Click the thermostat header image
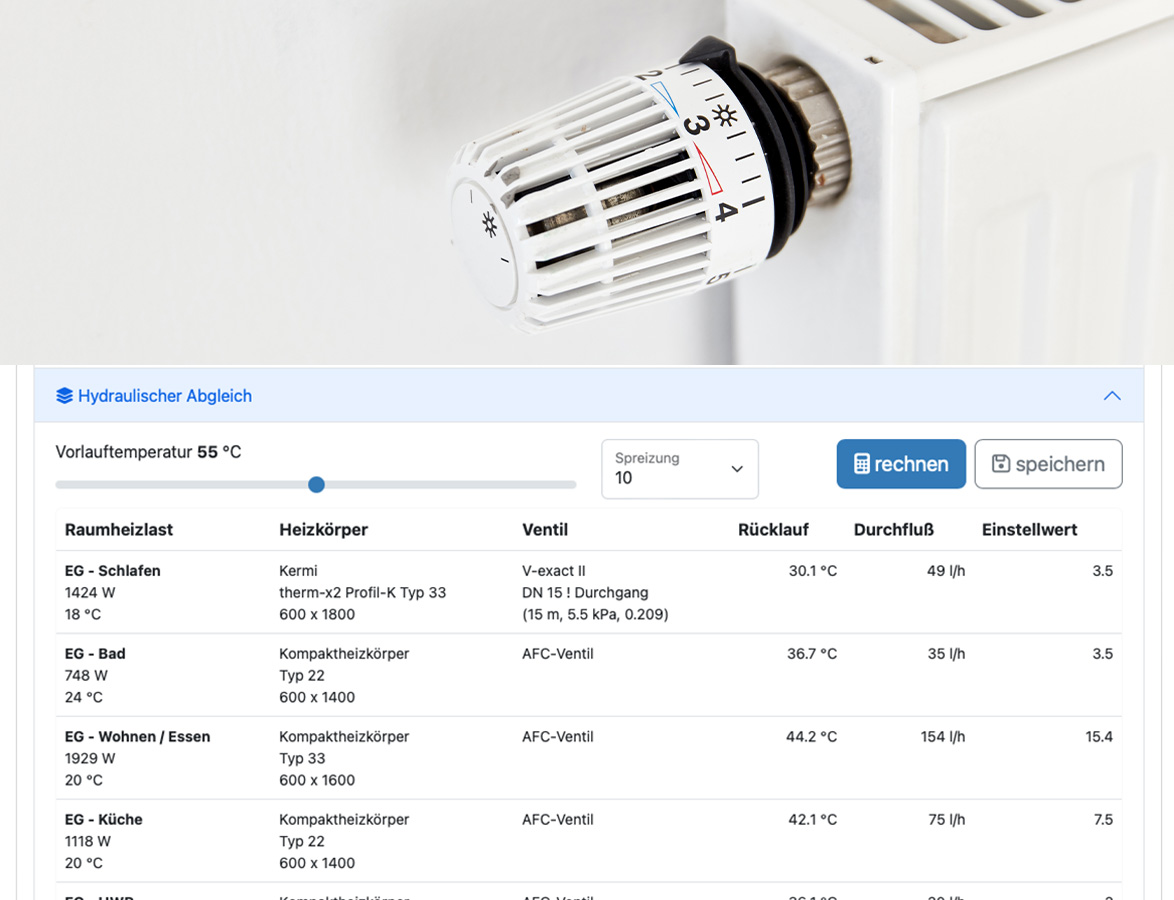 (587, 180)
